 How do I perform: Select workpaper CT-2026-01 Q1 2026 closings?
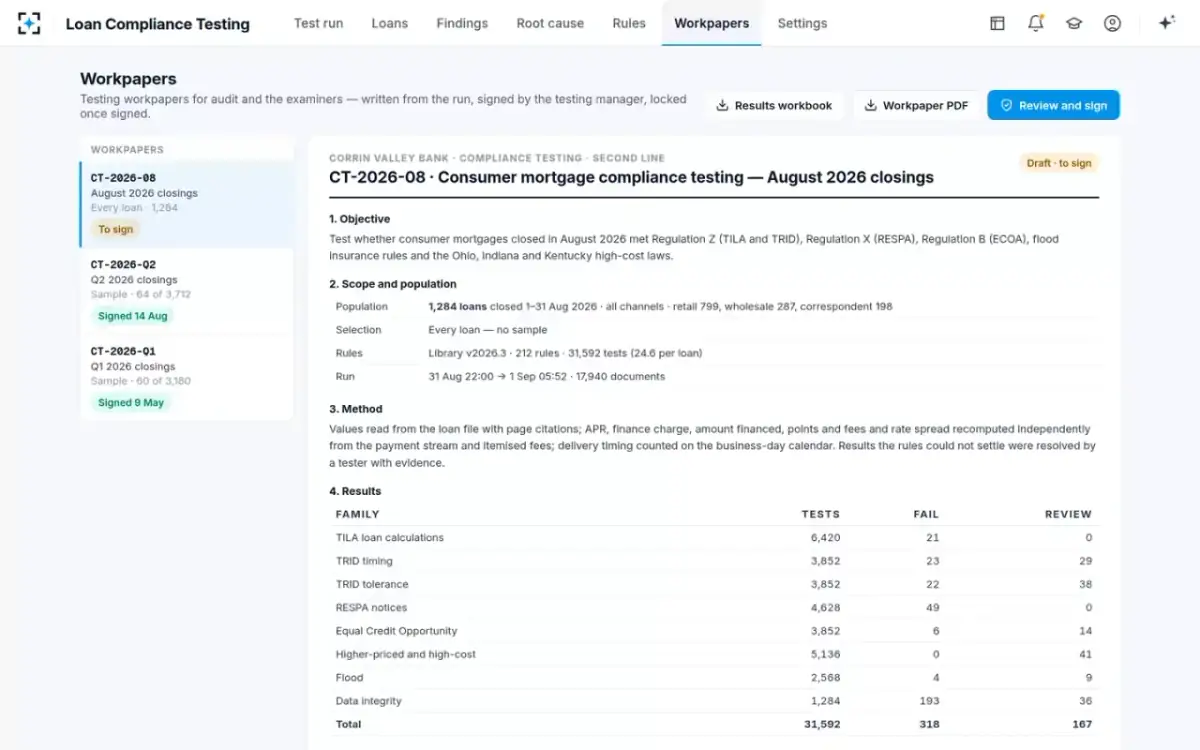pyautogui.click(x=187, y=377)
